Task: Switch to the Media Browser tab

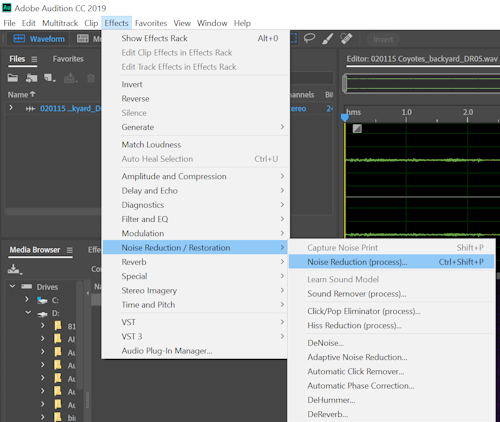Action: click(x=35, y=250)
